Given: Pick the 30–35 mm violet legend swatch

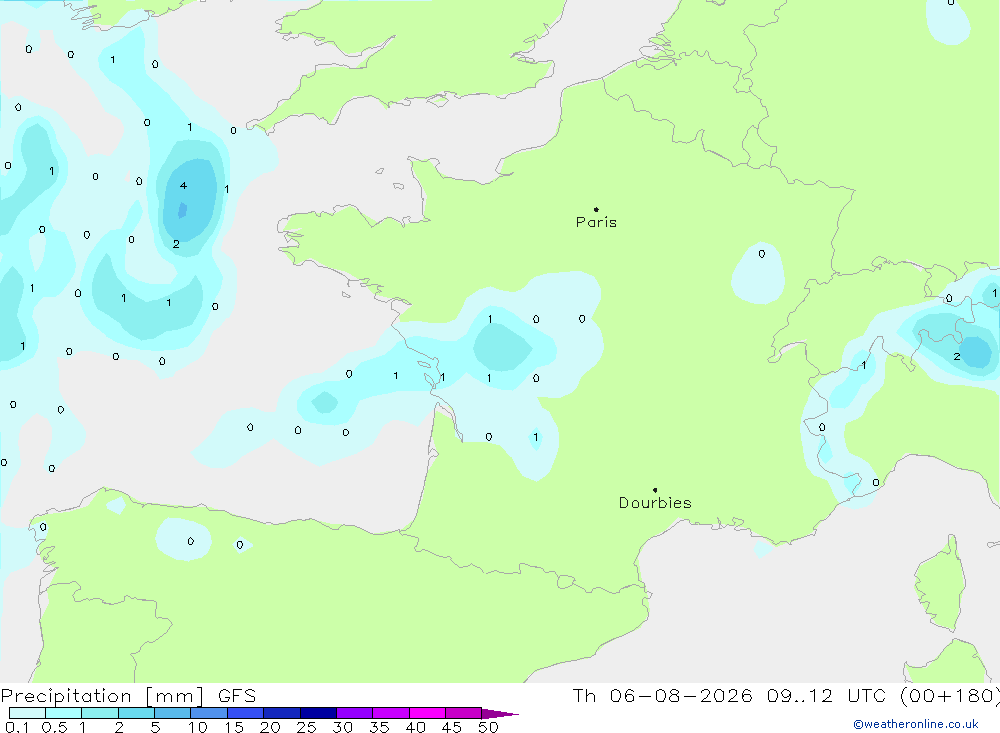Looking at the screenshot, I should 355,713.
